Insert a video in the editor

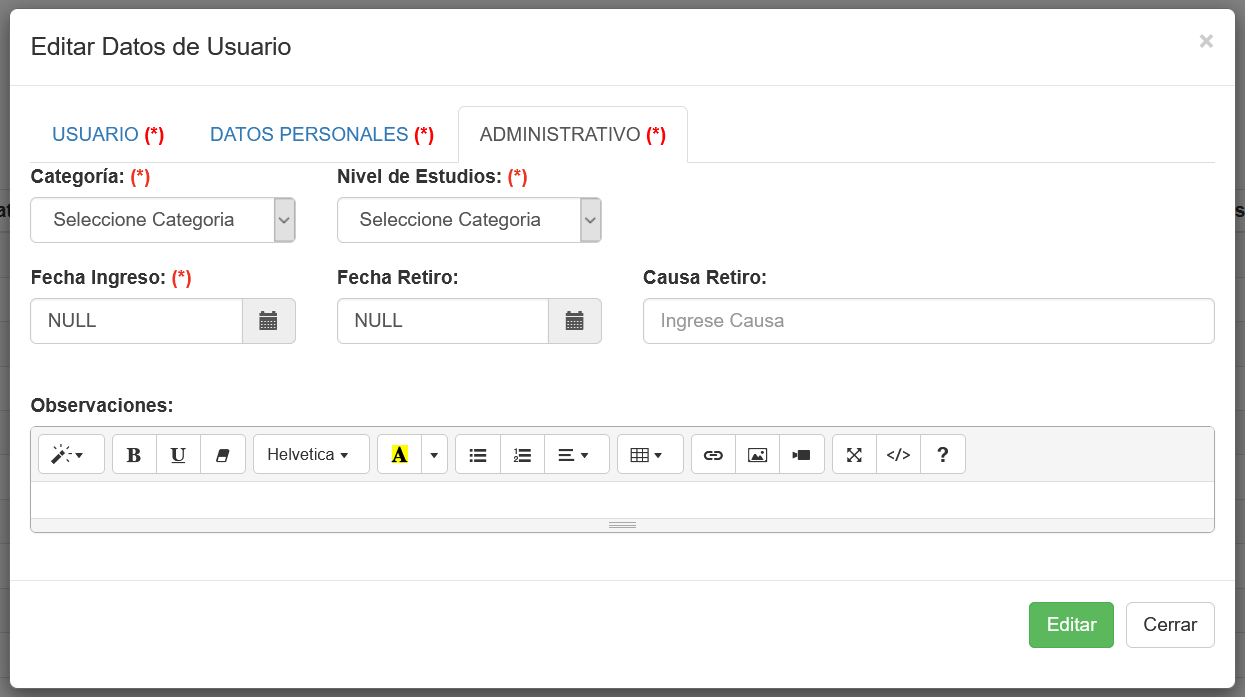pos(801,455)
